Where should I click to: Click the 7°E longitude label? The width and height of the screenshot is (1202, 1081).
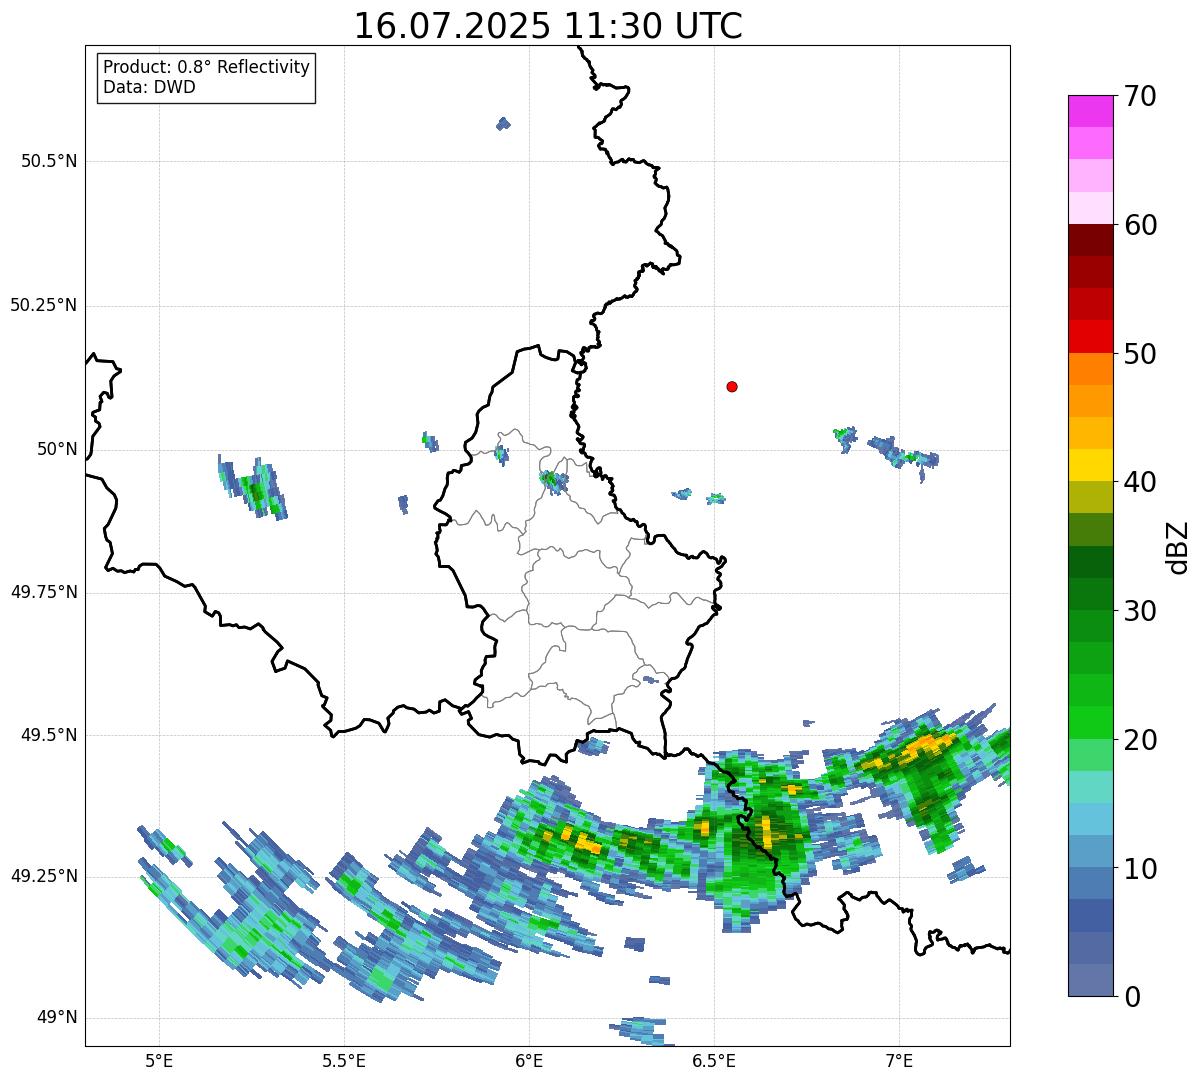[899, 1060]
